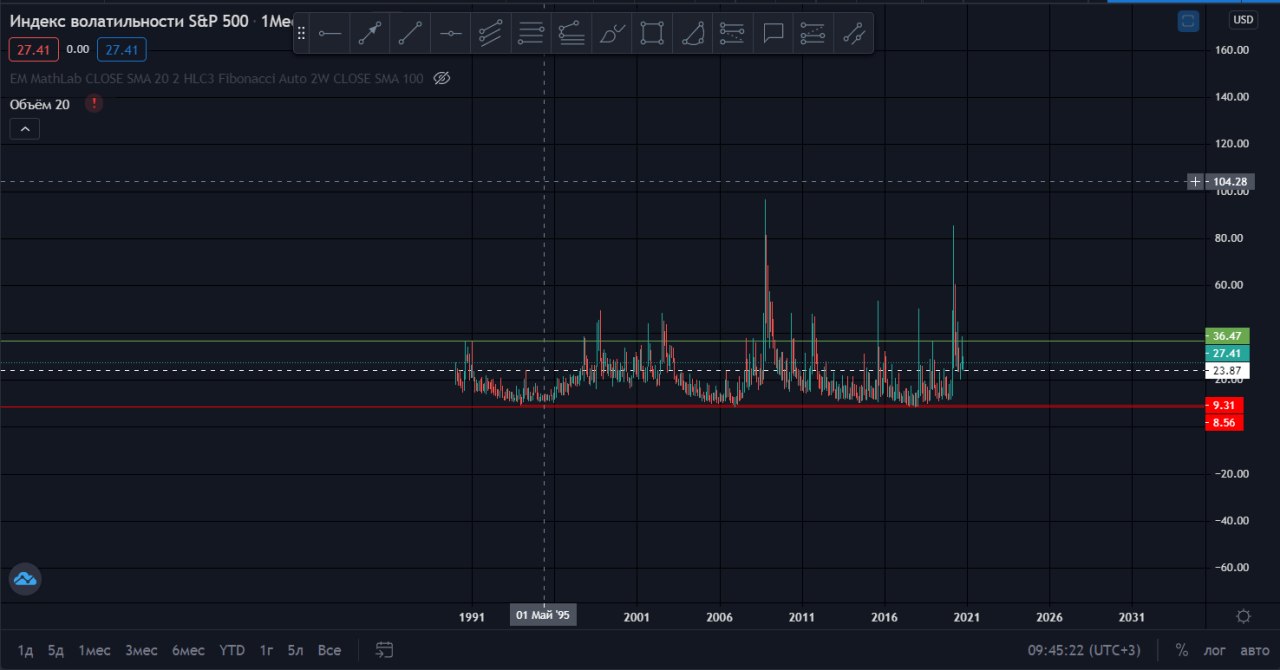Click the blue cloud icon on the chart

(x=25, y=579)
